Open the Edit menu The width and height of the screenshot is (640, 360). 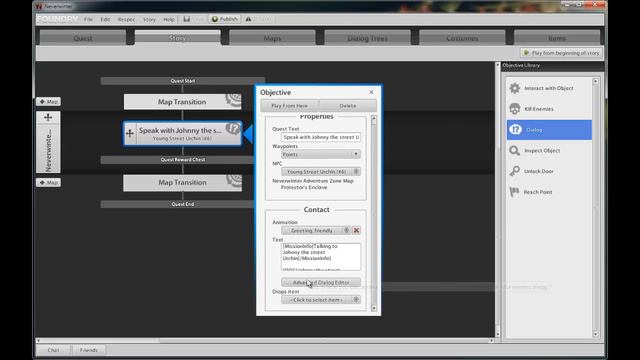click(x=105, y=19)
